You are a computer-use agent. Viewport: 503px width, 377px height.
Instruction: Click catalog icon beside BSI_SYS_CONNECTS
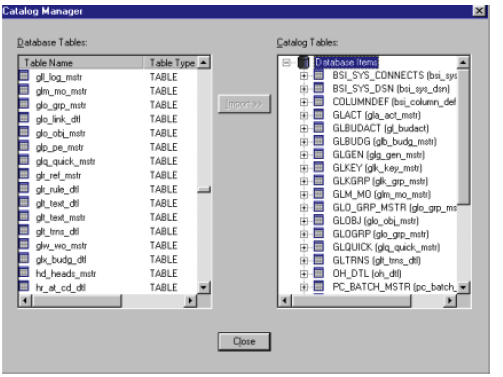[319, 75]
